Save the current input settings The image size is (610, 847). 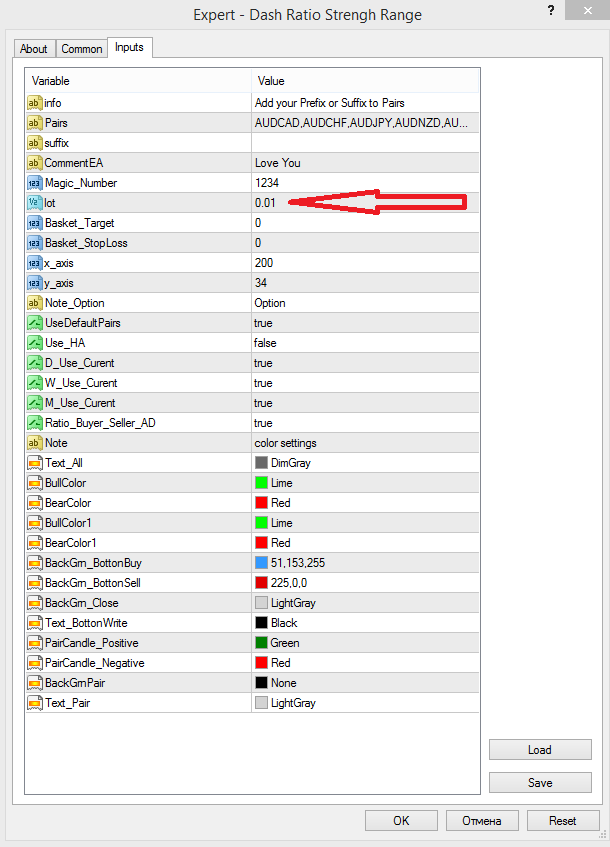pyautogui.click(x=540, y=783)
